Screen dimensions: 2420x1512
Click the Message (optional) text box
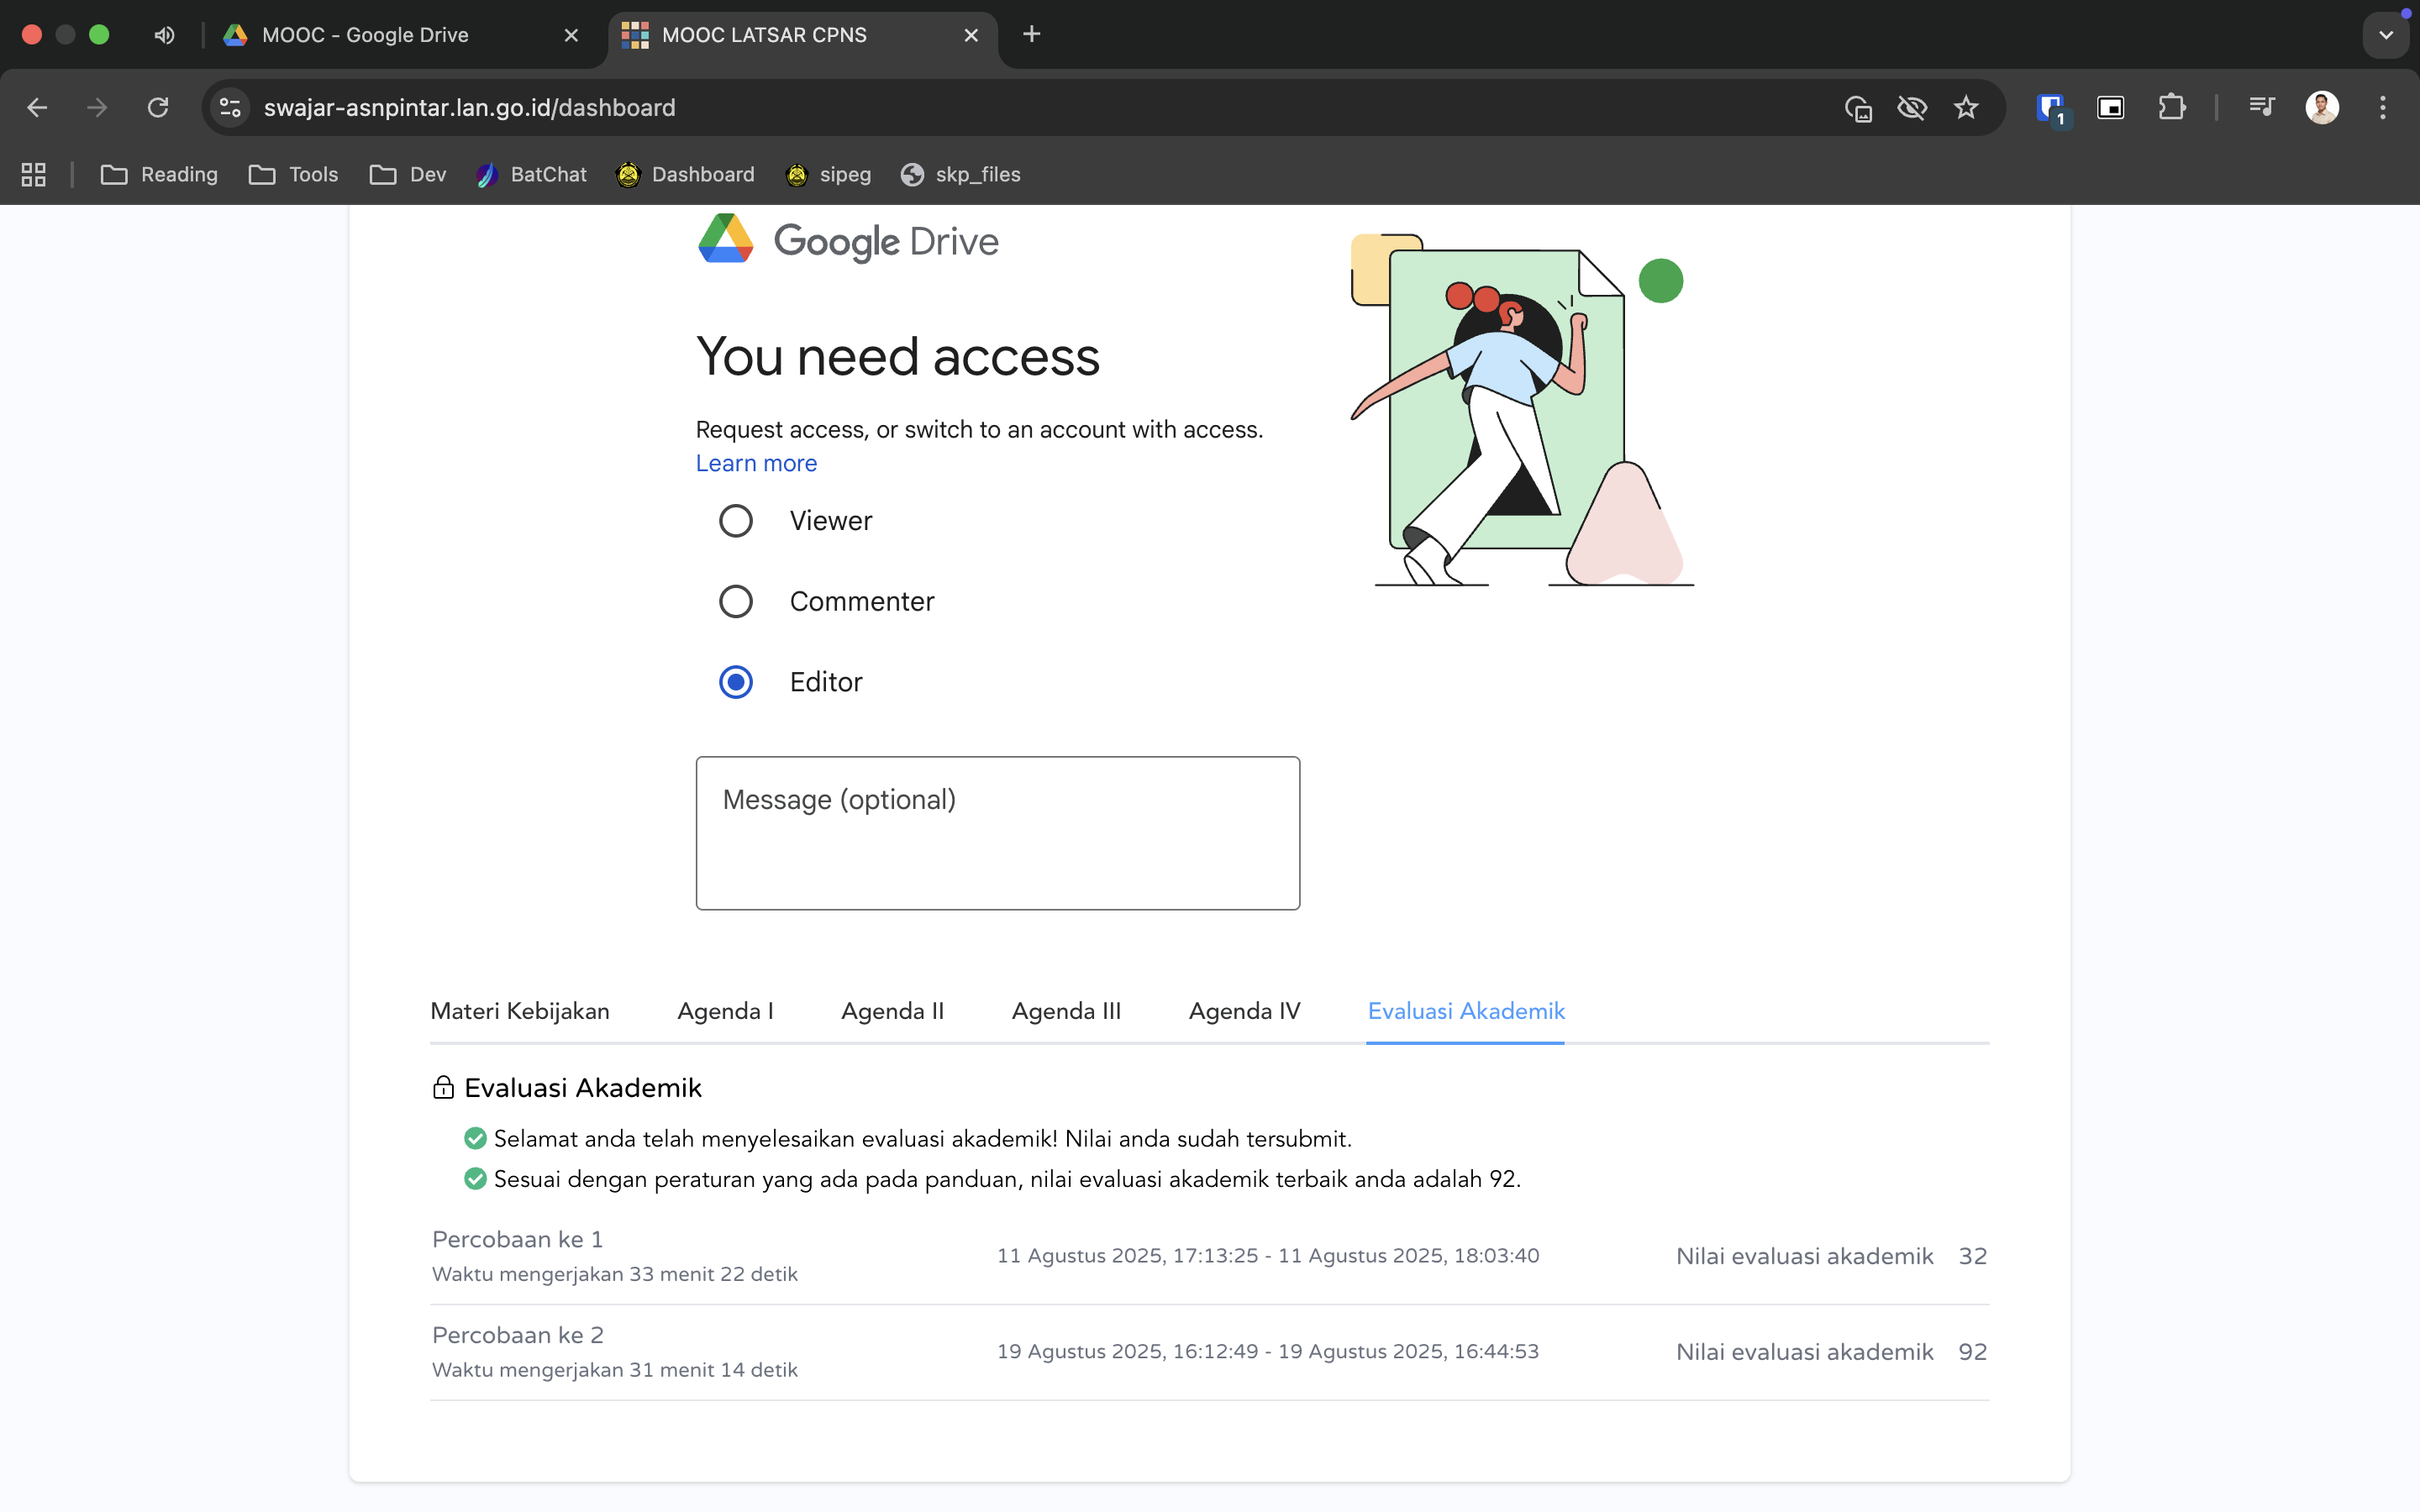[x=997, y=833]
